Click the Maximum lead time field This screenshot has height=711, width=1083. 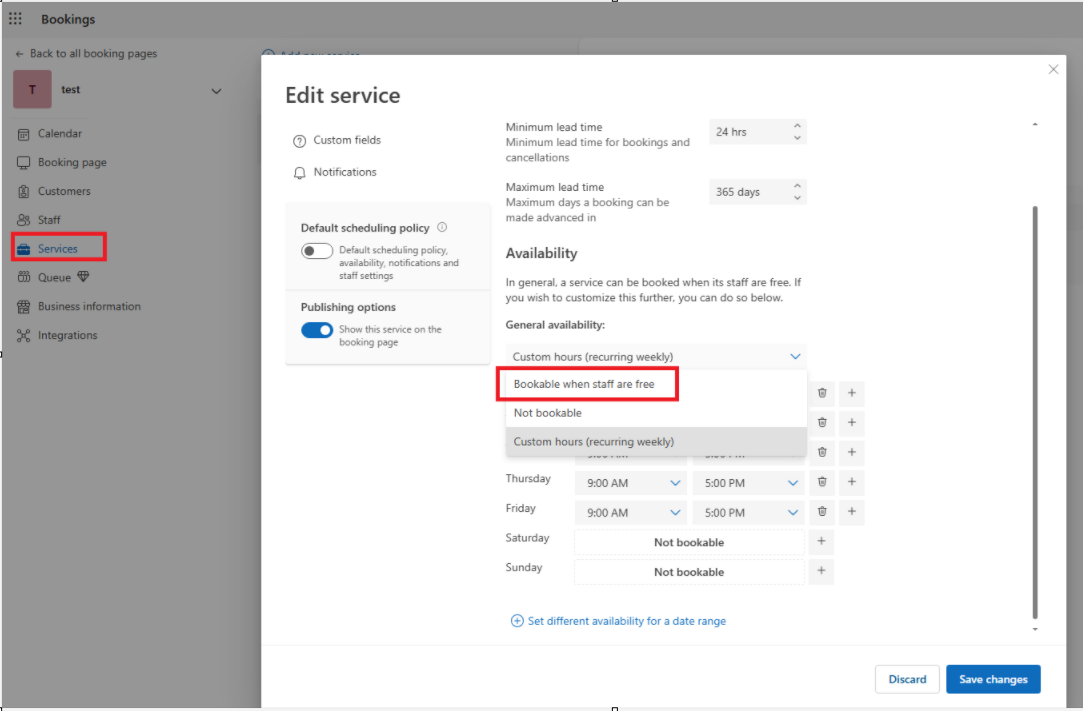point(758,192)
